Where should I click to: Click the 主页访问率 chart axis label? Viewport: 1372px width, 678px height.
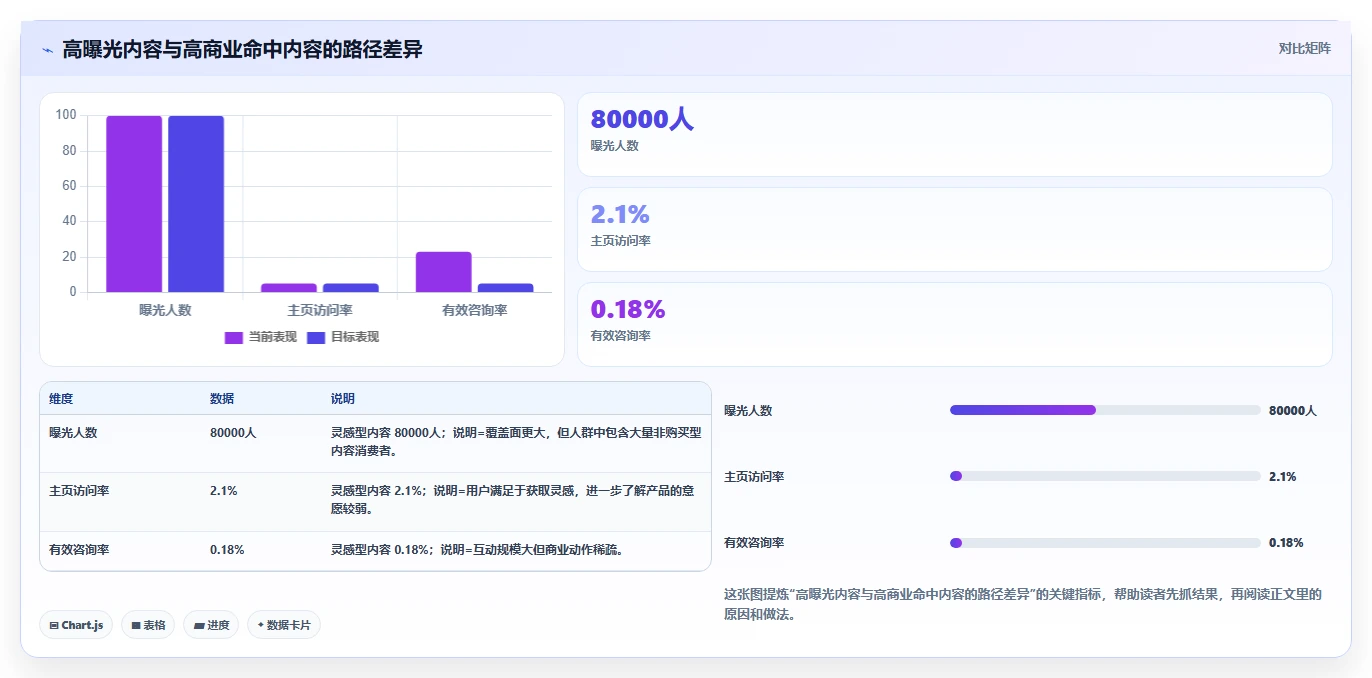click(320, 310)
